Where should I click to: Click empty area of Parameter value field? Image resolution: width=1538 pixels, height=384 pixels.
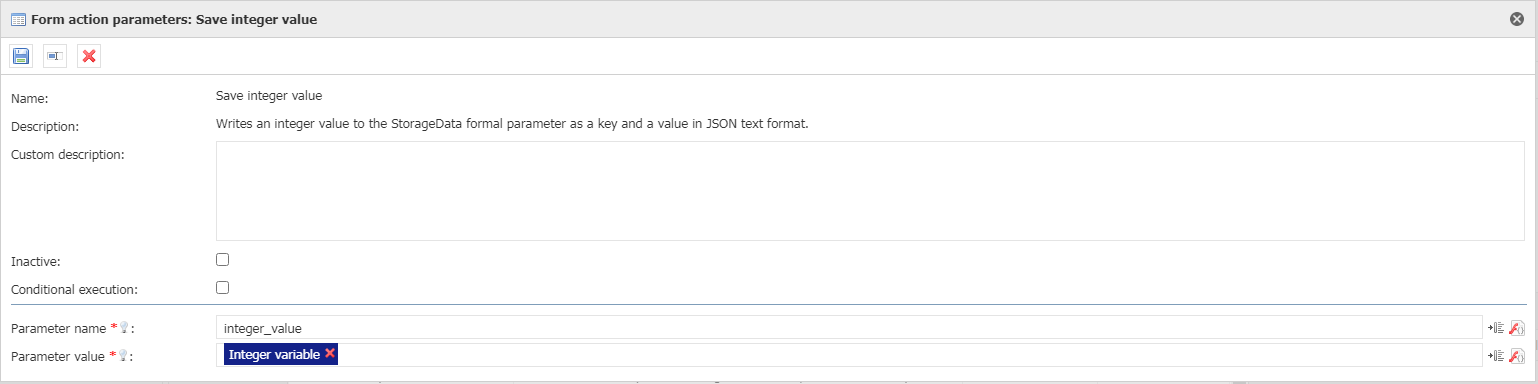[x=908, y=355]
